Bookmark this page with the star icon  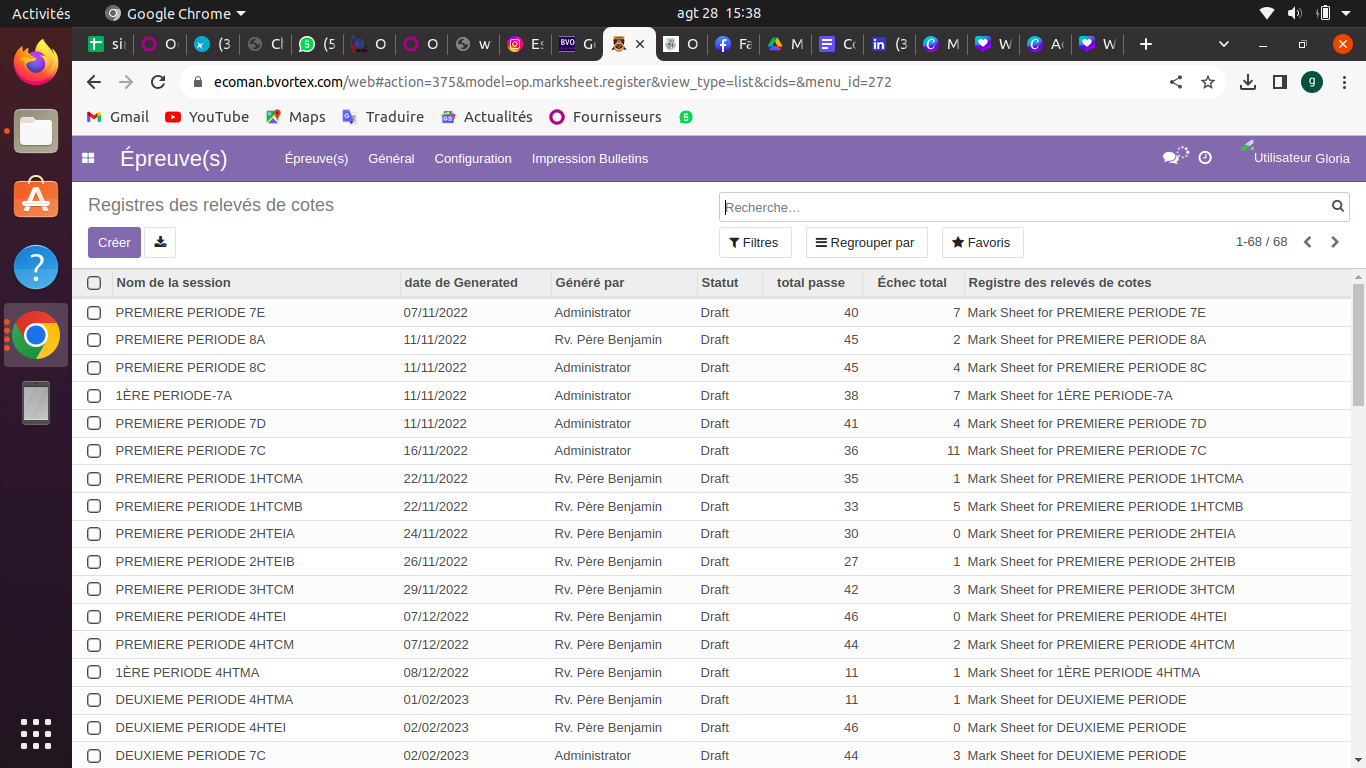point(1208,82)
